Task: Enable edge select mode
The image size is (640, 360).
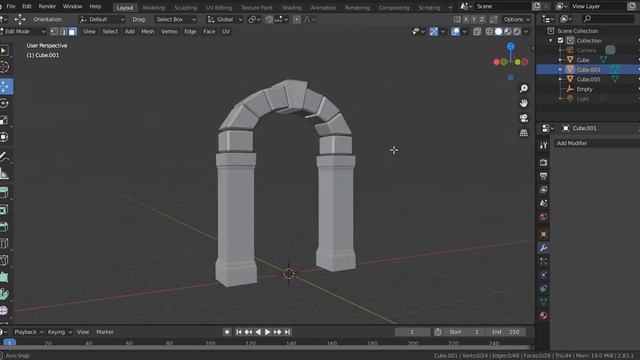Action: click(x=64, y=31)
